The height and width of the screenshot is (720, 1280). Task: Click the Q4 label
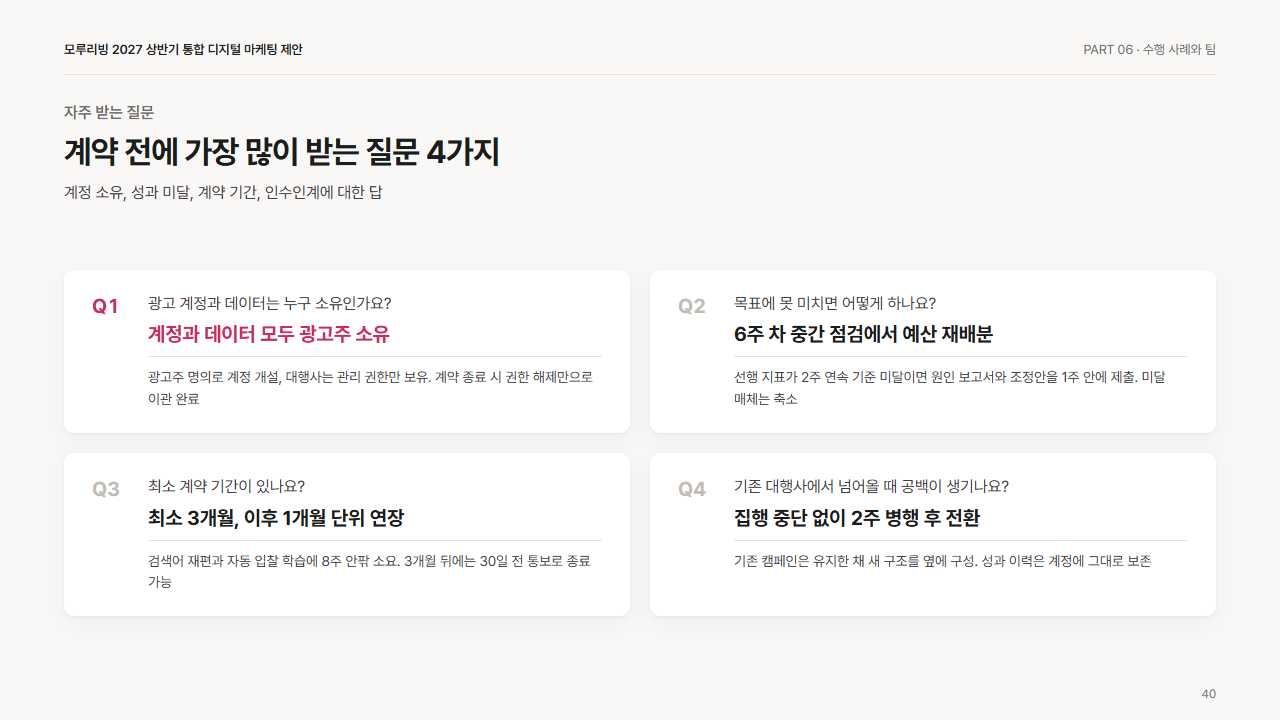pyautogui.click(x=692, y=489)
